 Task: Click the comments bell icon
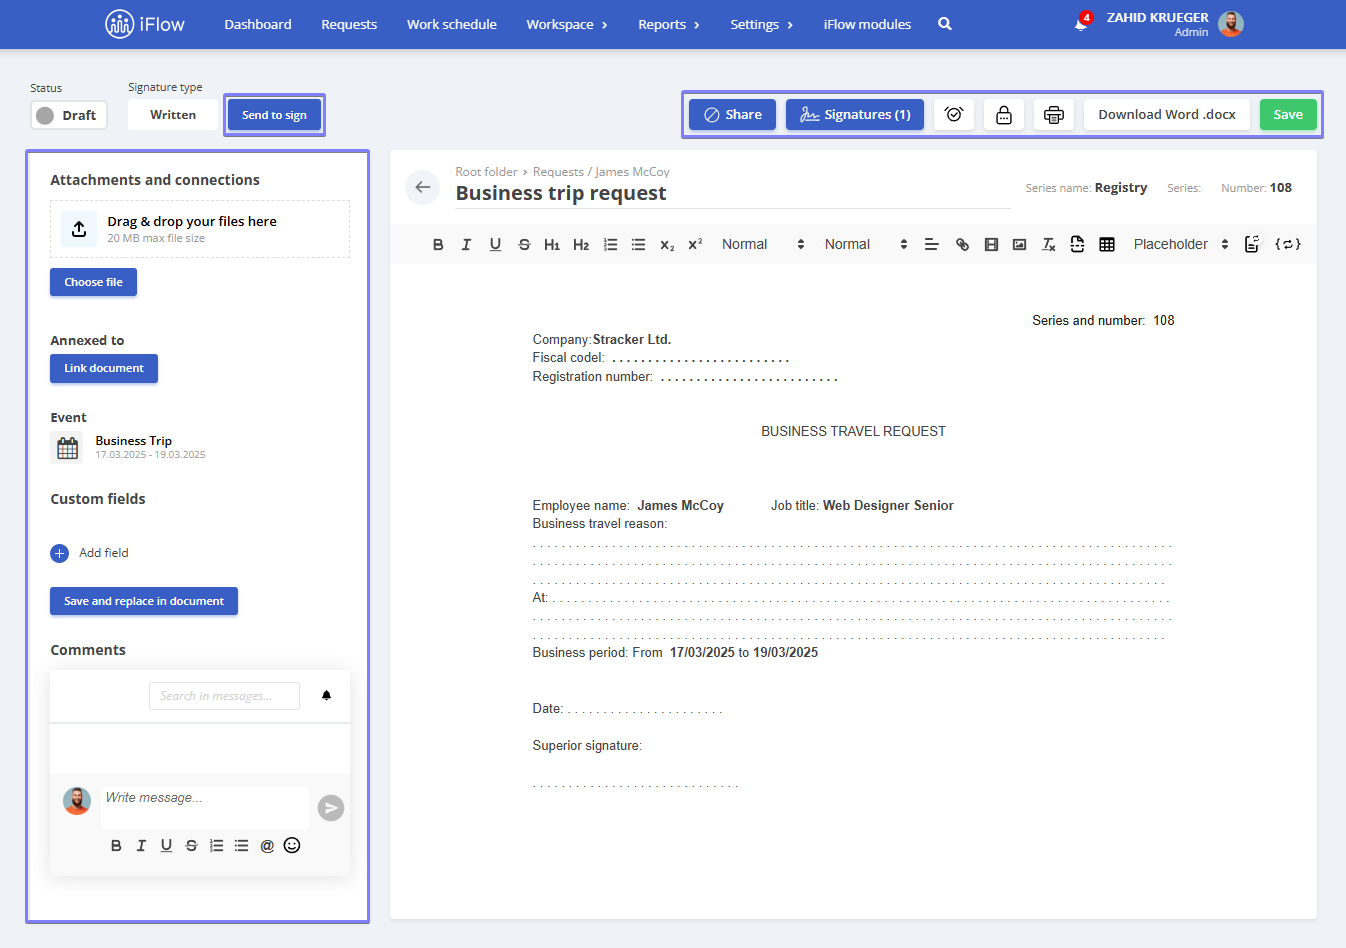pyautogui.click(x=326, y=695)
